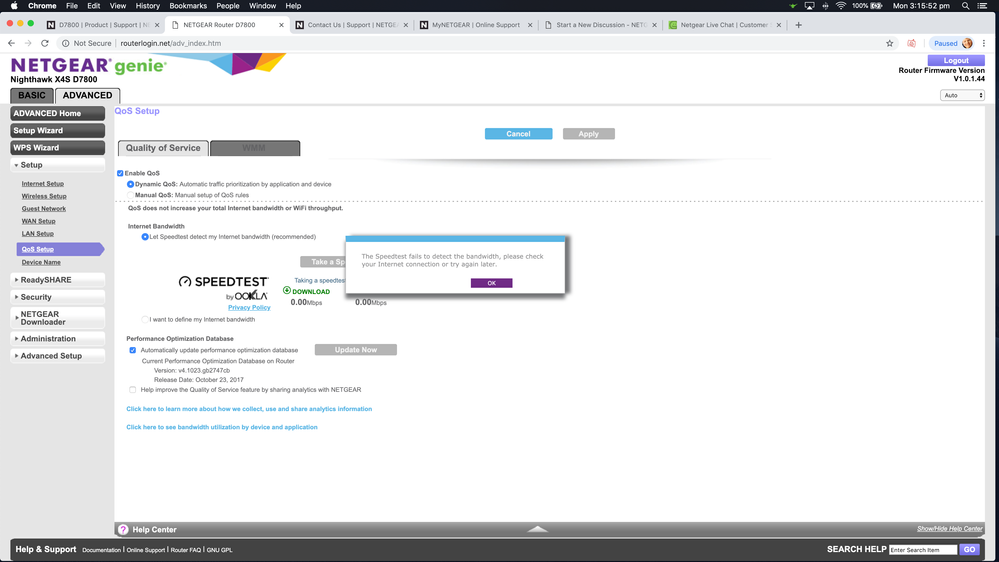Open the Chrome File menu
The height and width of the screenshot is (562, 999).
[x=72, y=6]
